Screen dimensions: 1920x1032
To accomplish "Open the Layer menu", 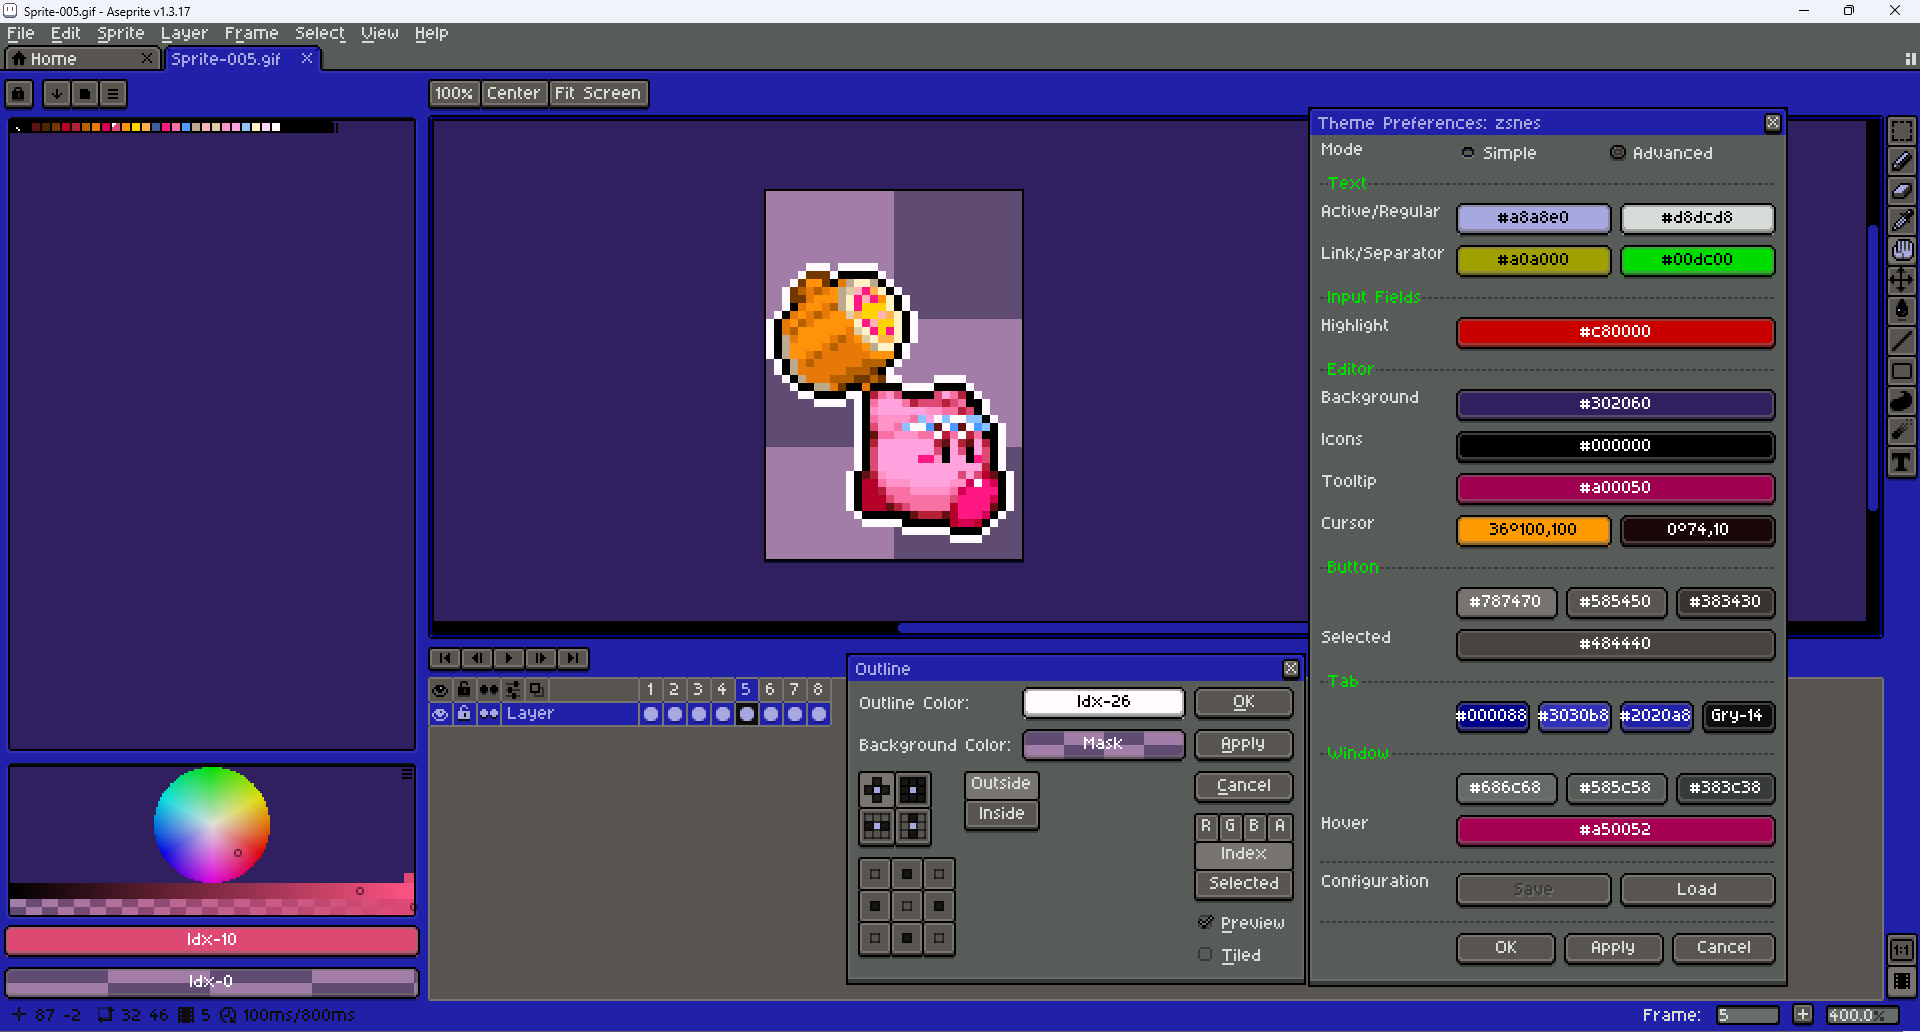I will (185, 34).
